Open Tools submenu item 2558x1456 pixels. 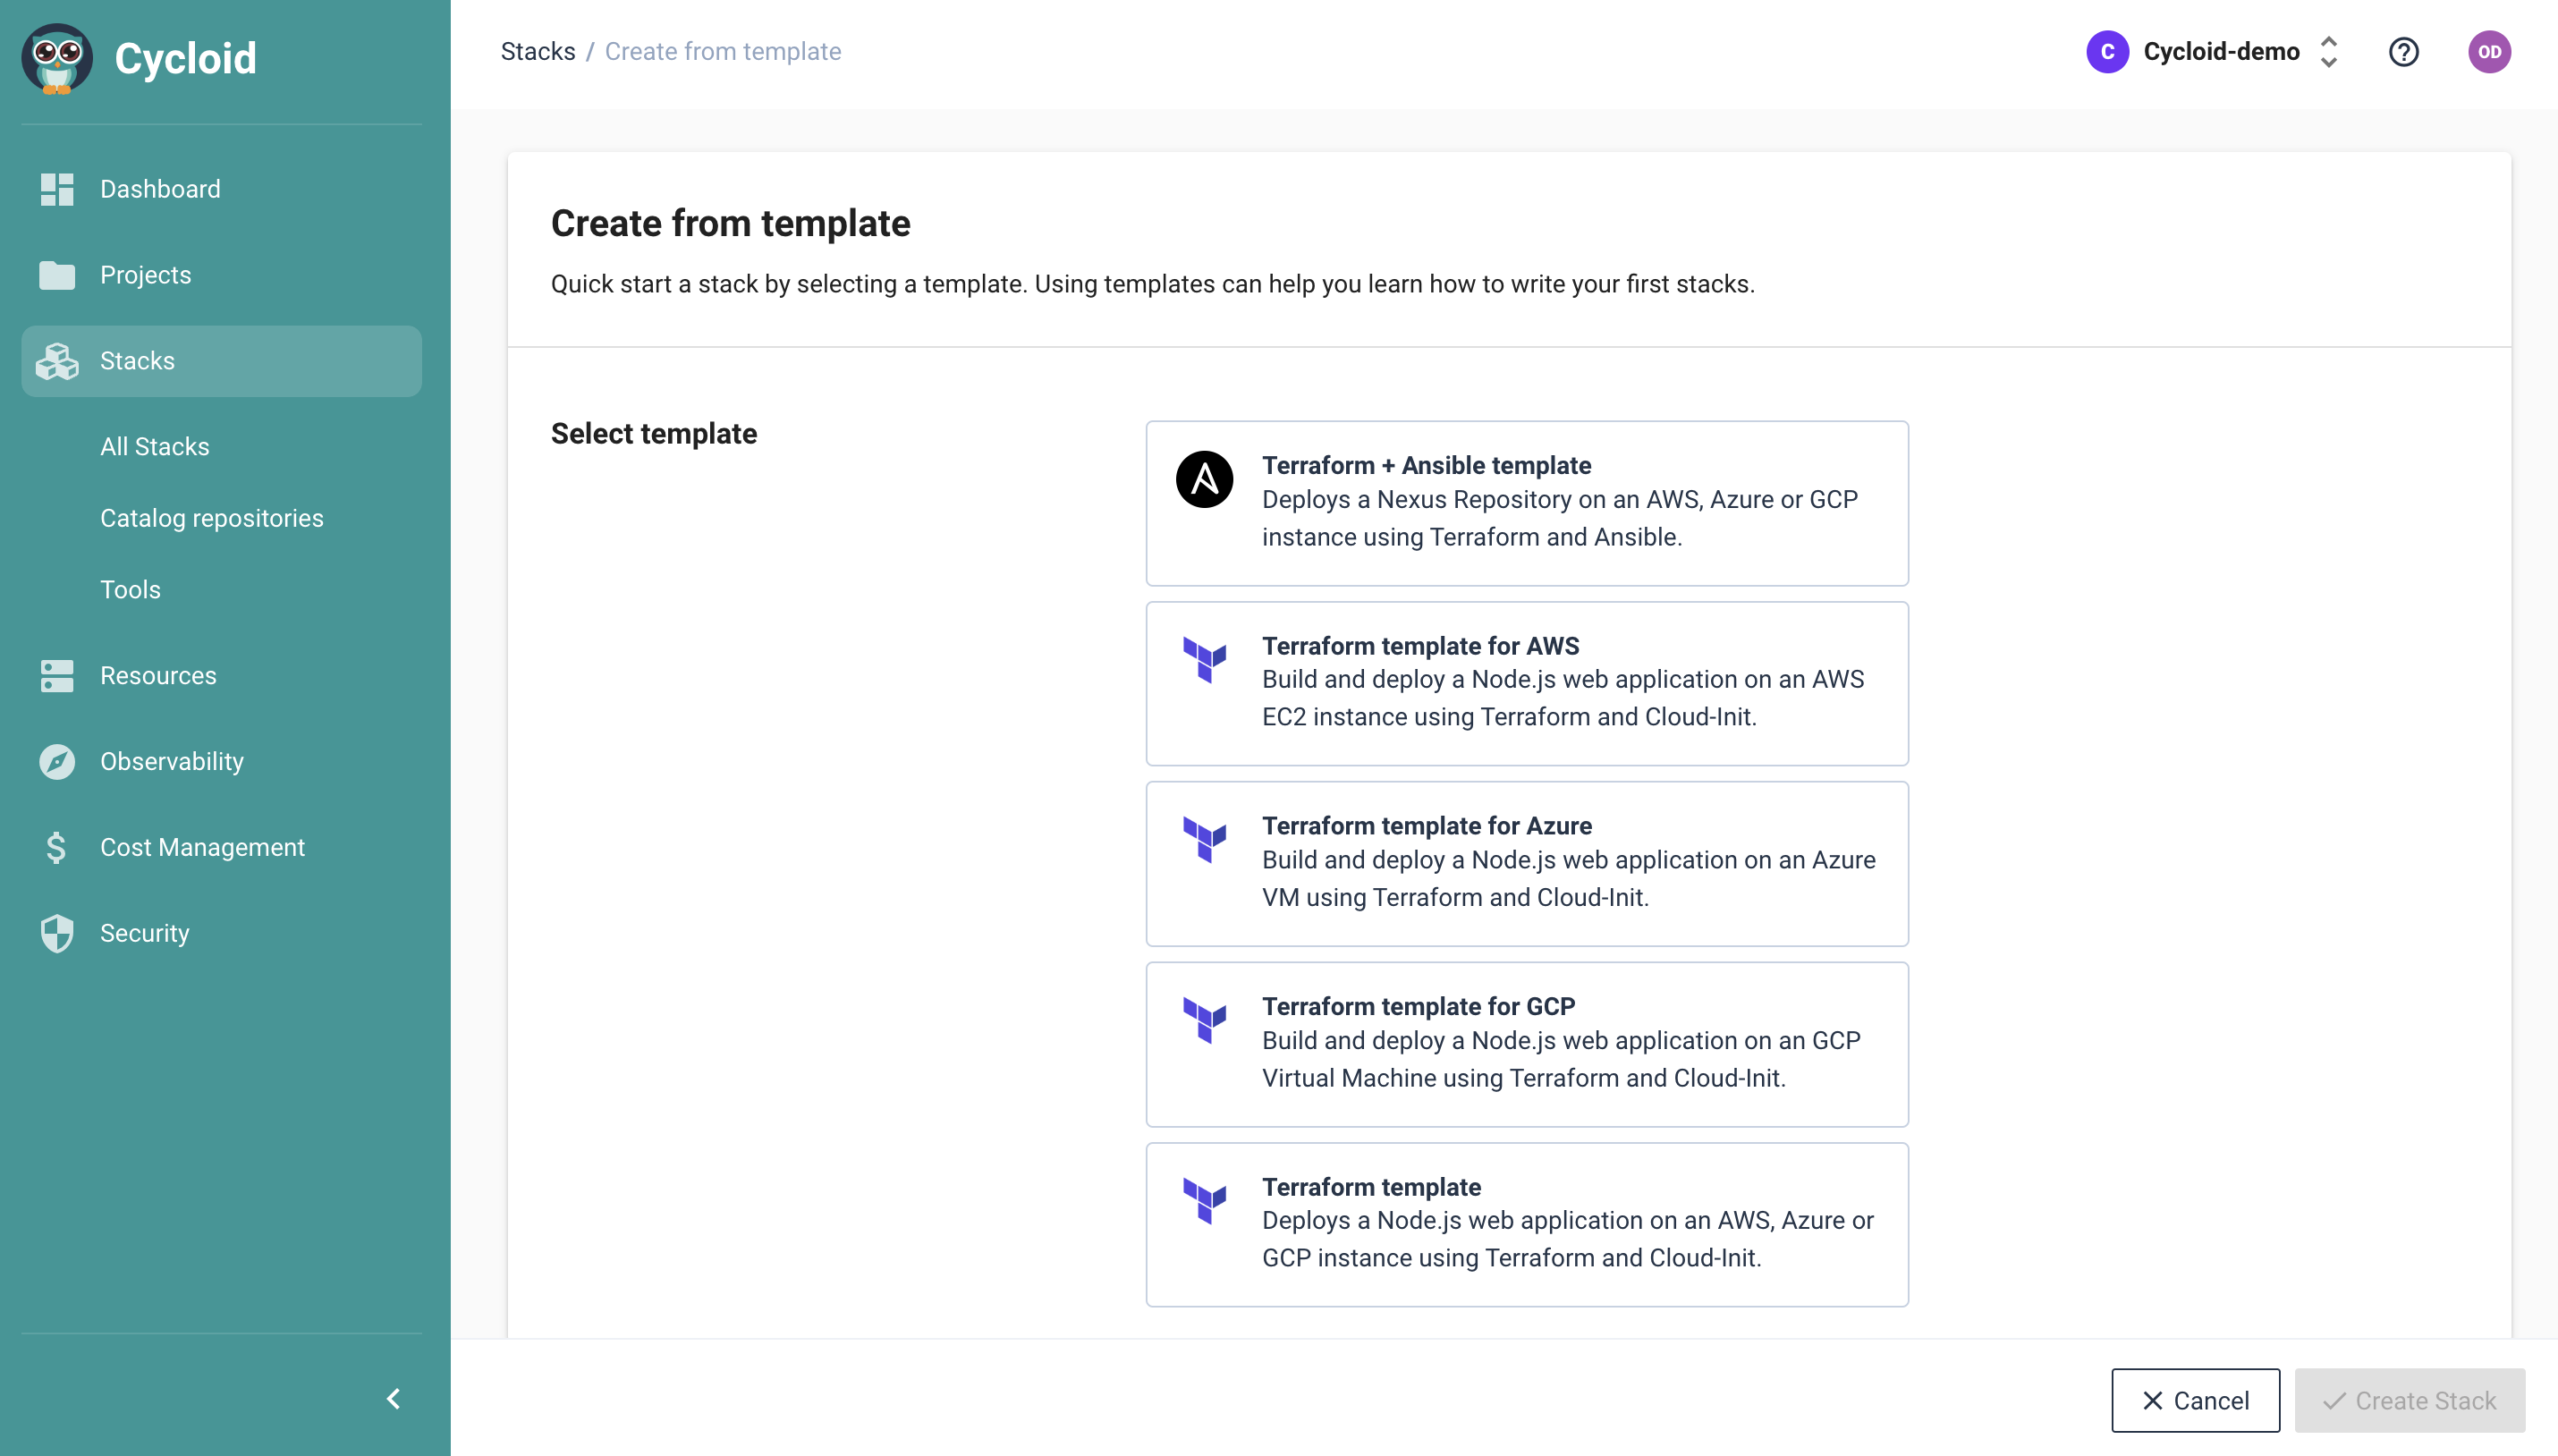pos(130,590)
